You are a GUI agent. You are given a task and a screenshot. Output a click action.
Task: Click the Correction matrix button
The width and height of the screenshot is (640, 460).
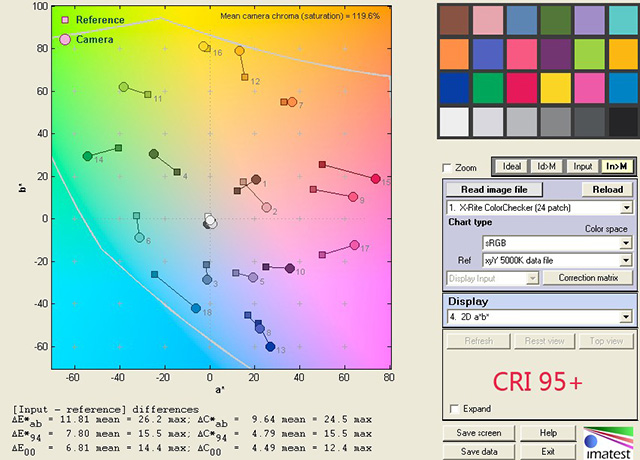coord(588,278)
